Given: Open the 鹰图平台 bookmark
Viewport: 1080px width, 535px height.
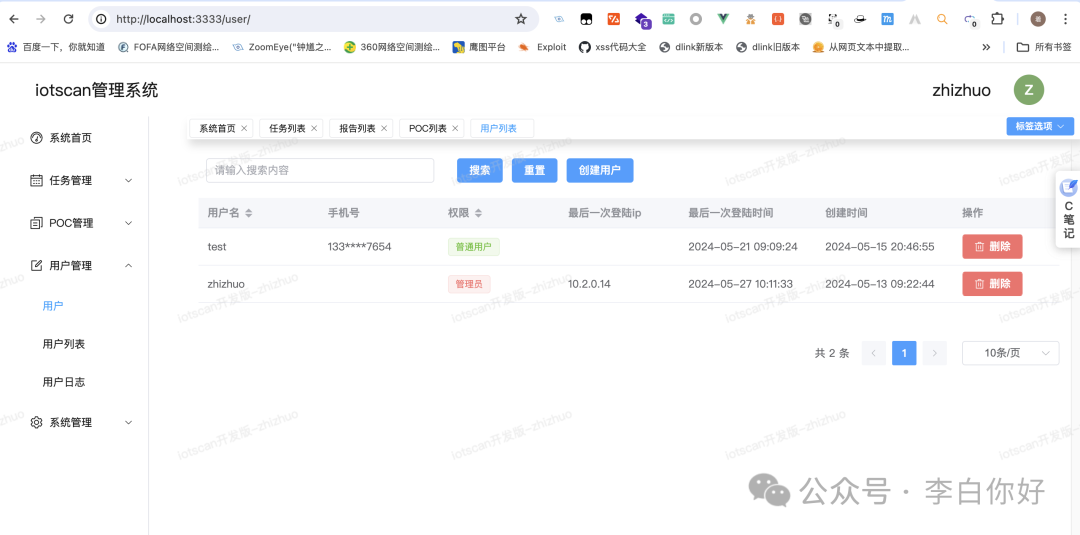Looking at the screenshot, I should [x=479, y=47].
